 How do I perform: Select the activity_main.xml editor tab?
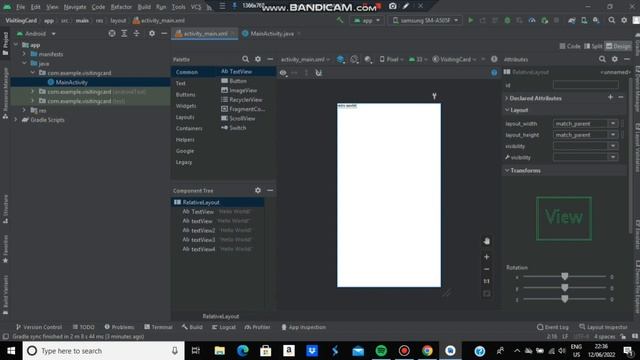click(x=205, y=33)
